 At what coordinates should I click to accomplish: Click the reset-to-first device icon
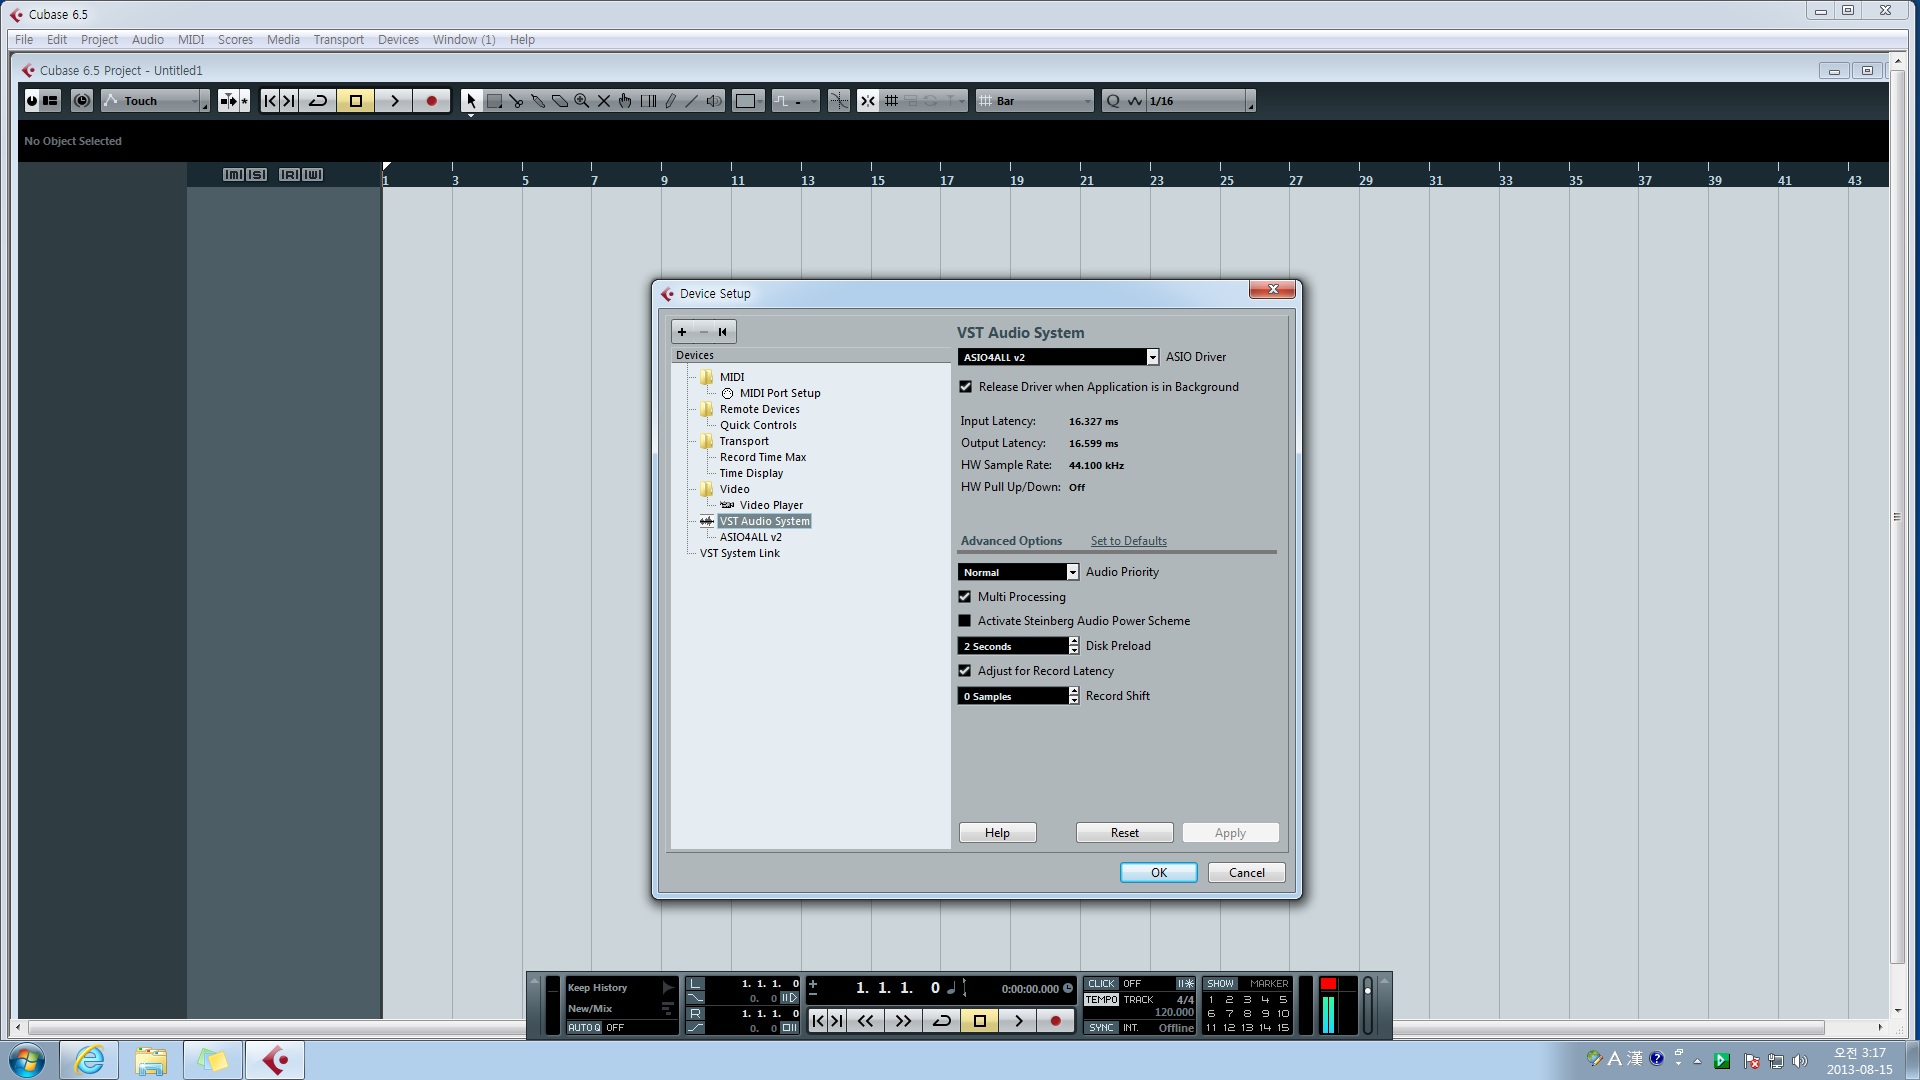coord(723,332)
